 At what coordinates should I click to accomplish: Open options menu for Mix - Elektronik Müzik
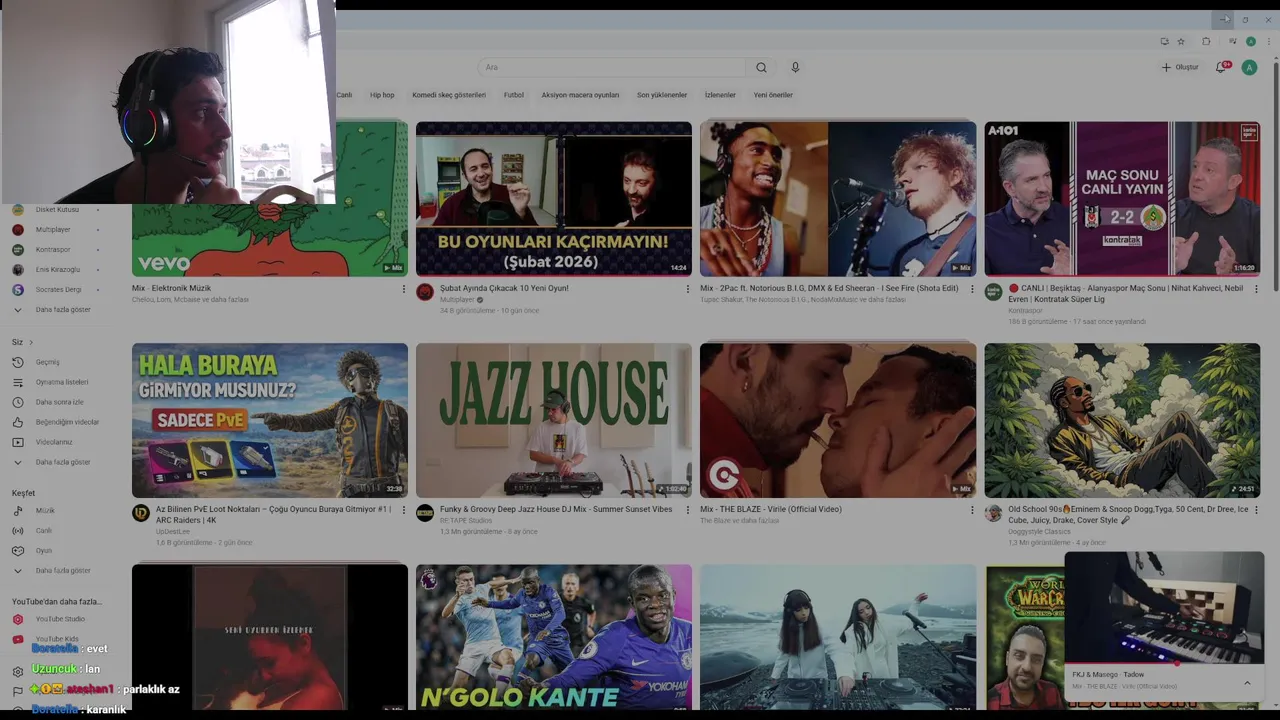pyautogui.click(x=404, y=289)
